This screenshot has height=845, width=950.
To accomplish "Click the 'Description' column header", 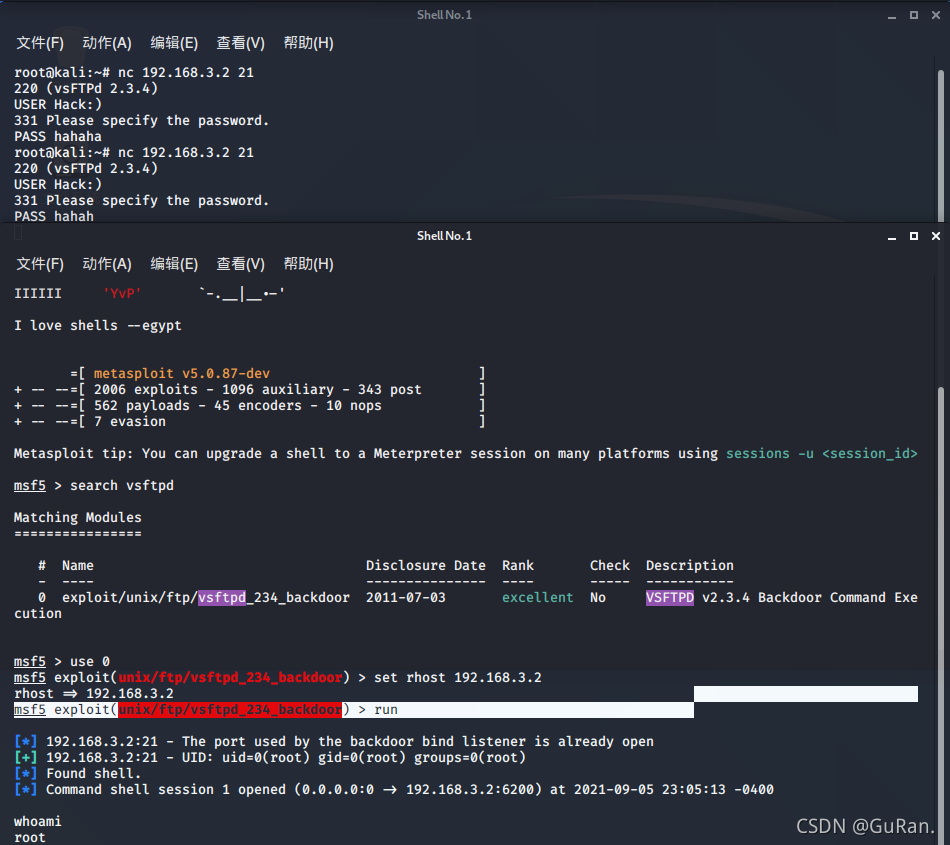I will pos(689,566).
